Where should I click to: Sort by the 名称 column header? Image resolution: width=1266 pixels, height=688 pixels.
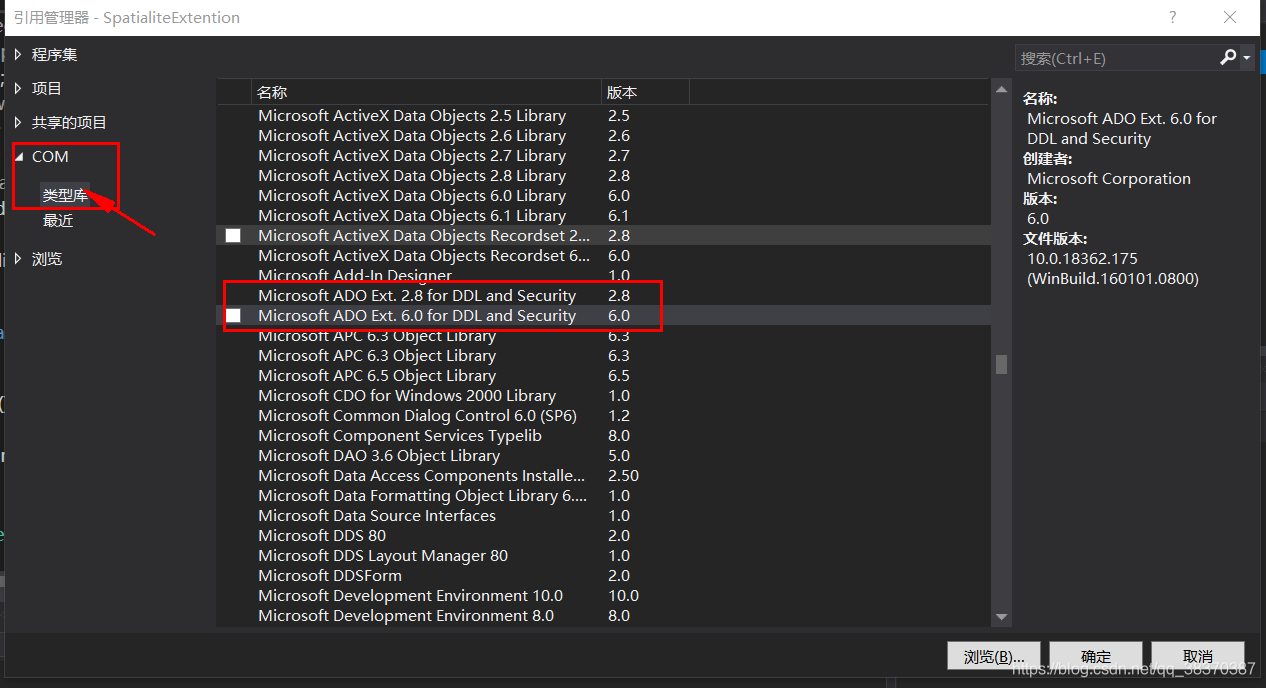425,92
